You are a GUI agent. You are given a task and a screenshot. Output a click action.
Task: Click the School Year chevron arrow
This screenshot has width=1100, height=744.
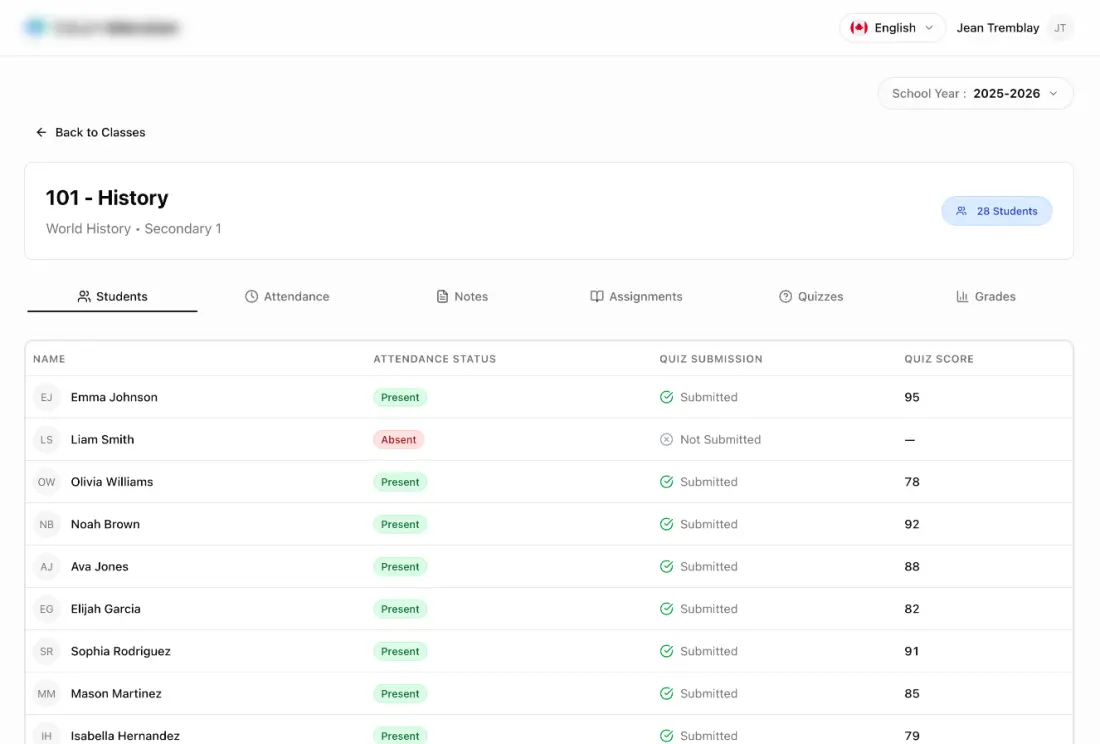click(1053, 93)
